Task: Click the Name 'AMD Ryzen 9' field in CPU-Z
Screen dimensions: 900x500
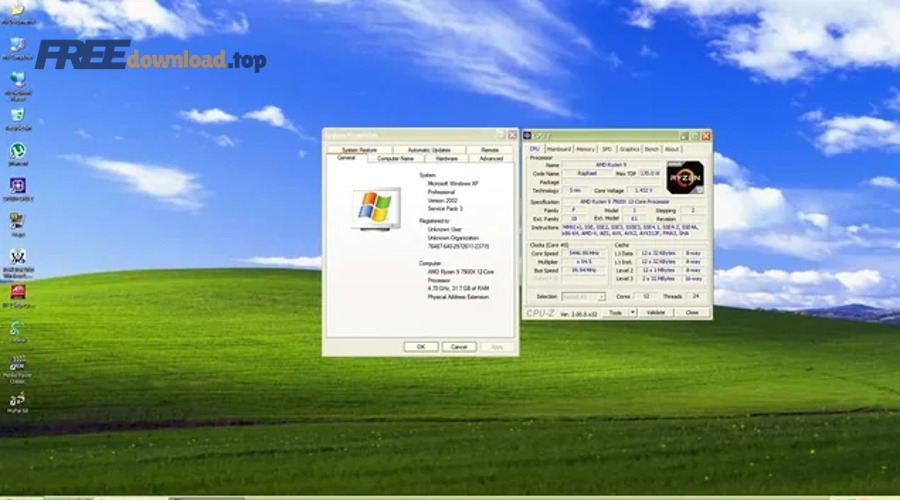Action: (611, 165)
